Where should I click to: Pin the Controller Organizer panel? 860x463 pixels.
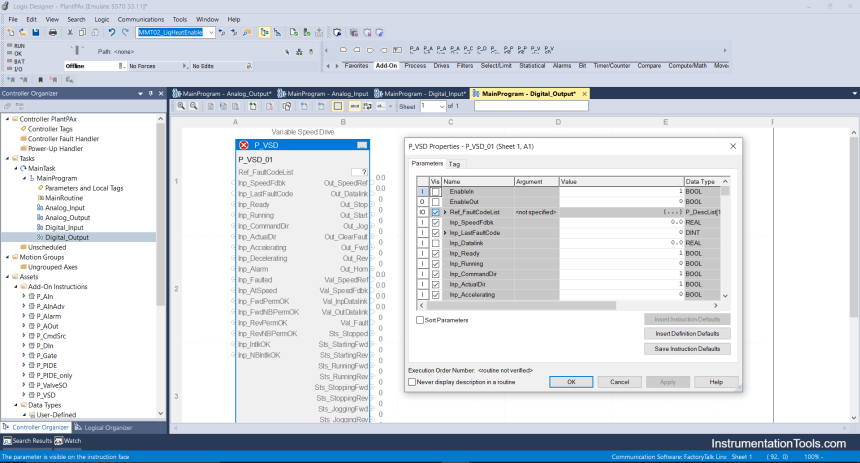(x=151, y=94)
